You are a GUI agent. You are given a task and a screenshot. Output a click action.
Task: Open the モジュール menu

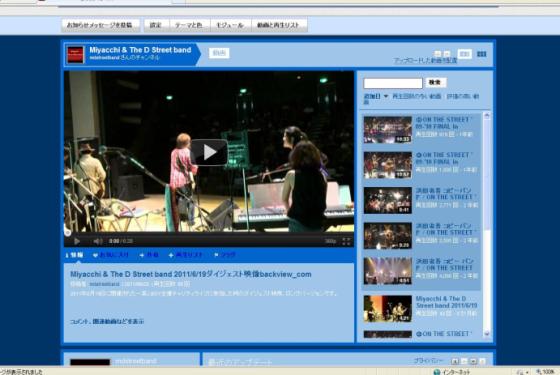tap(230, 25)
